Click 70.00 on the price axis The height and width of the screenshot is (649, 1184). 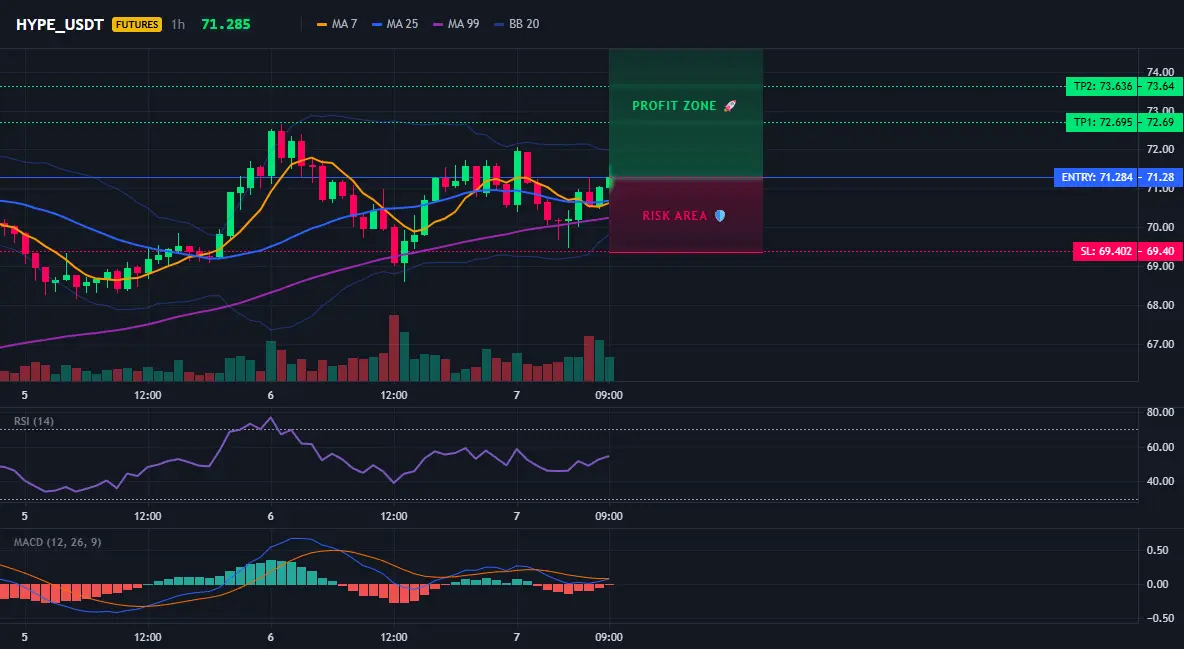coord(1160,227)
